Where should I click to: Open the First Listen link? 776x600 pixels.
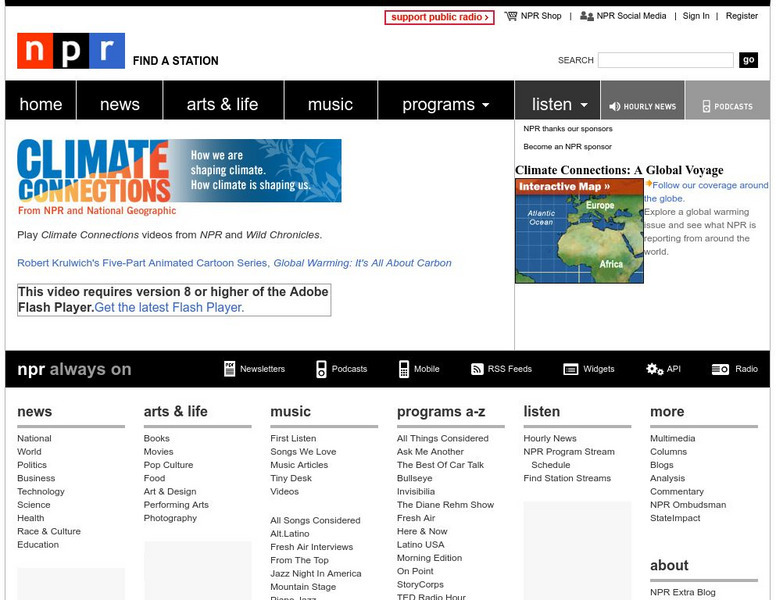(x=293, y=438)
